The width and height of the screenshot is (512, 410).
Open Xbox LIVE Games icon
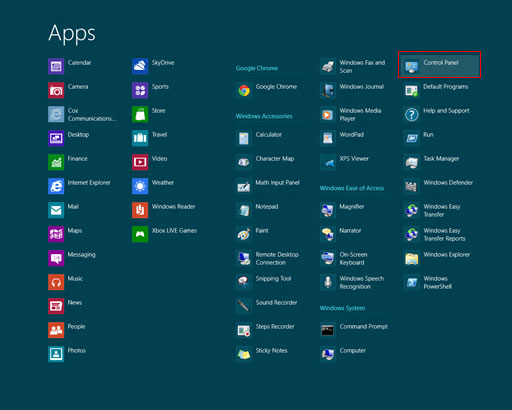(x=140, y=234)
